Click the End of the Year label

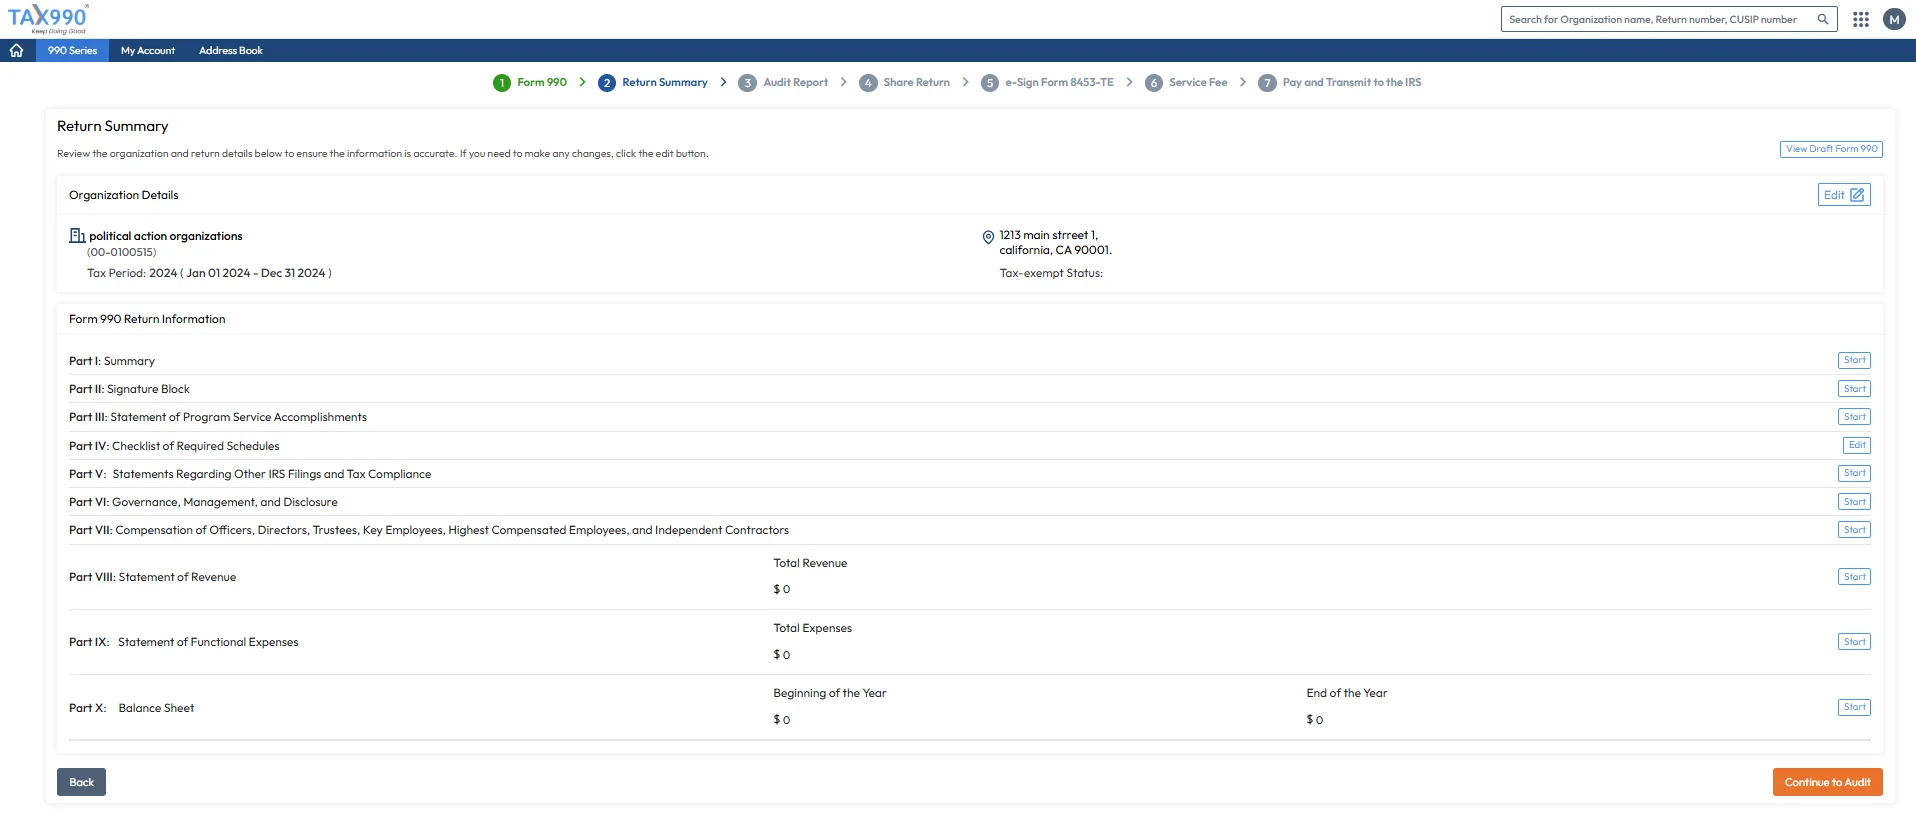tap(1346, 693)
